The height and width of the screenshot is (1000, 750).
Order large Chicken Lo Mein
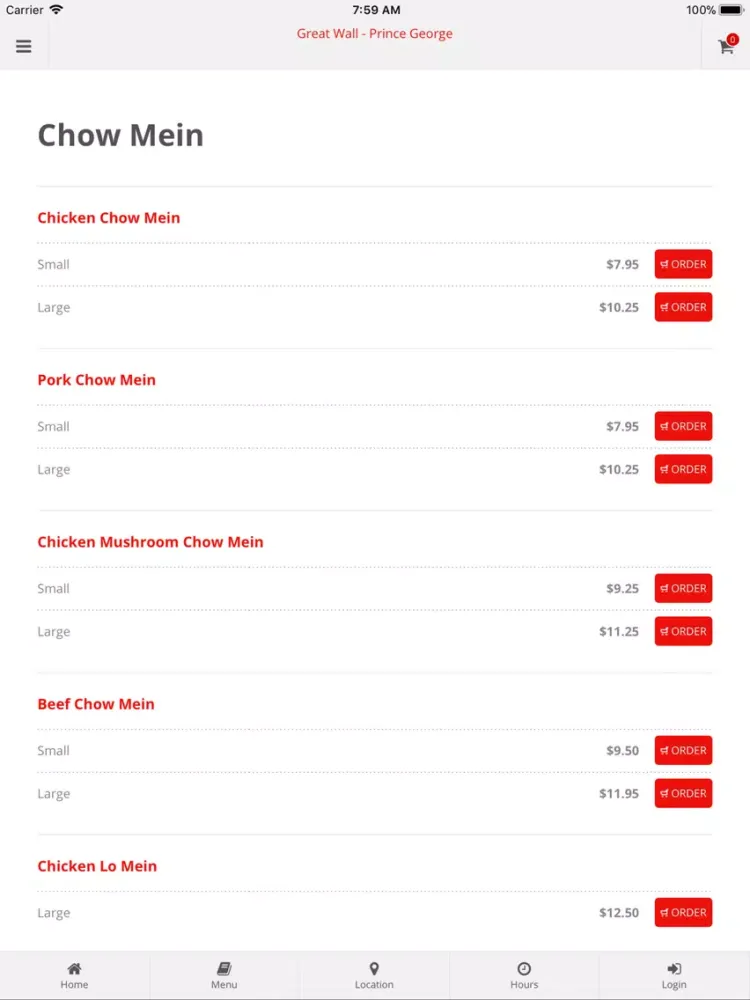click(x=683, y=912)
